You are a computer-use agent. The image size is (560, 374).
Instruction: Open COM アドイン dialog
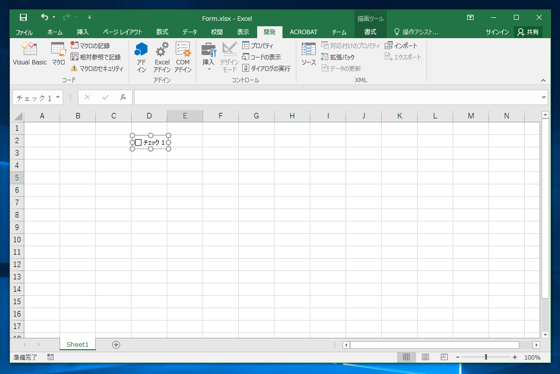[183, 57]
